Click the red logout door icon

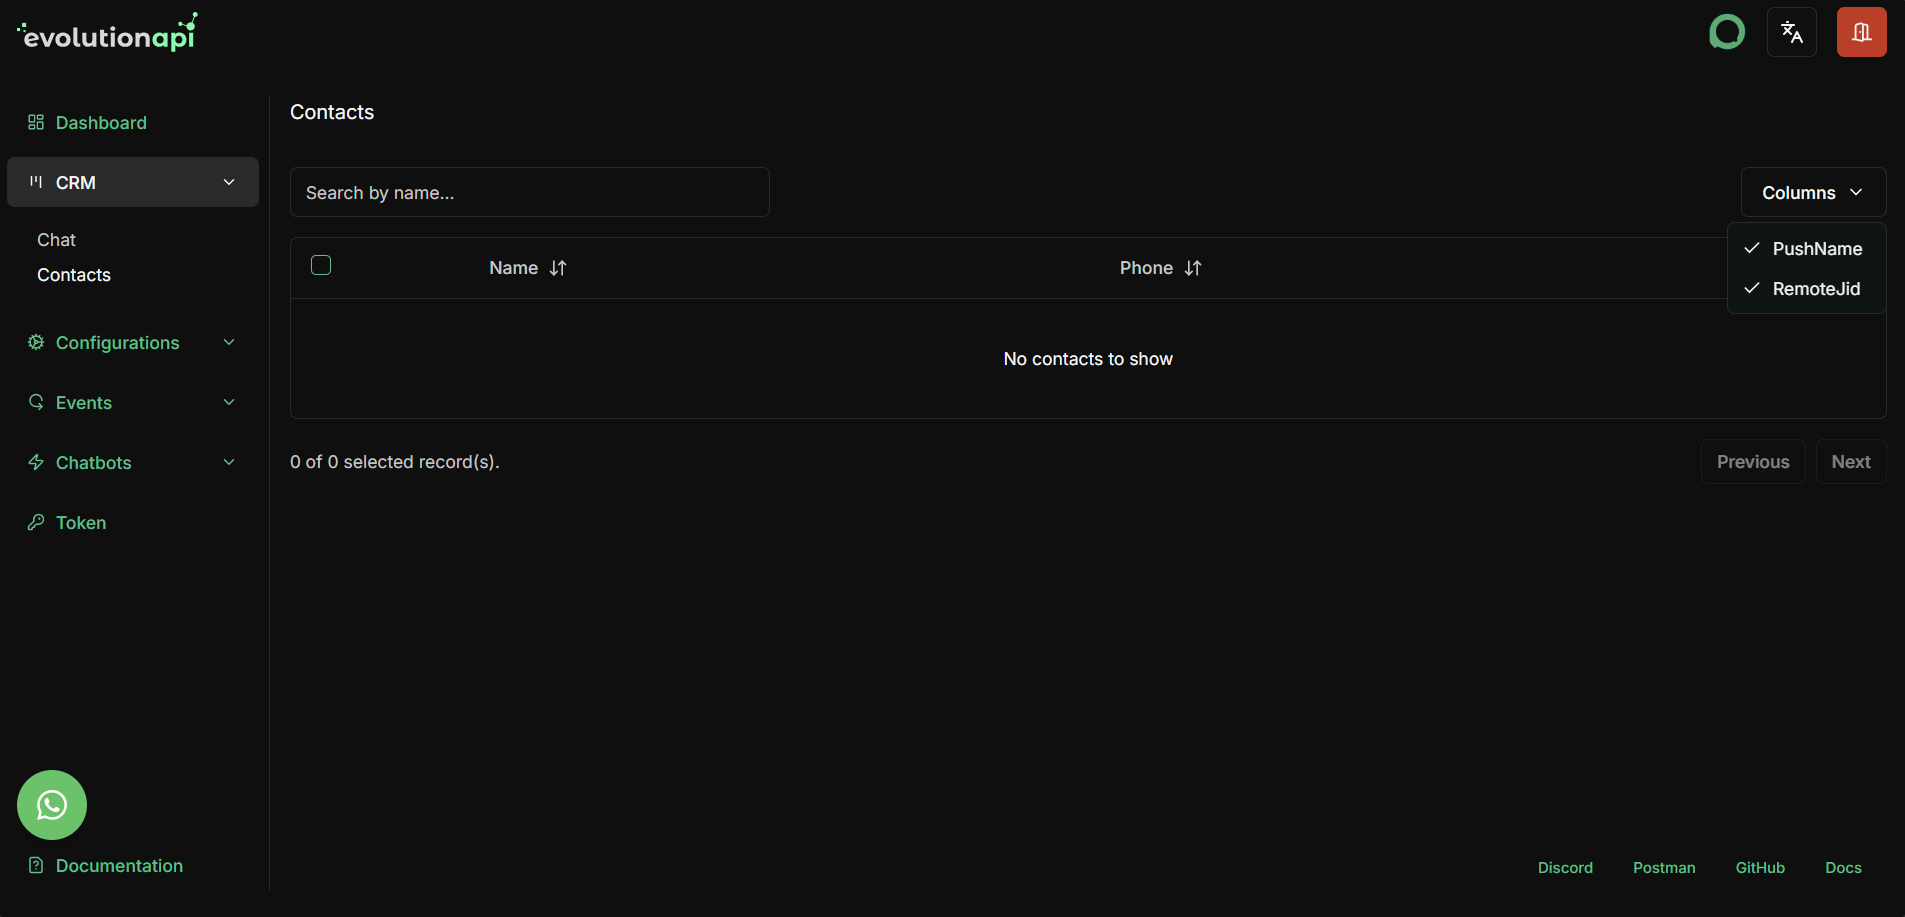[x=1860, y=31]
